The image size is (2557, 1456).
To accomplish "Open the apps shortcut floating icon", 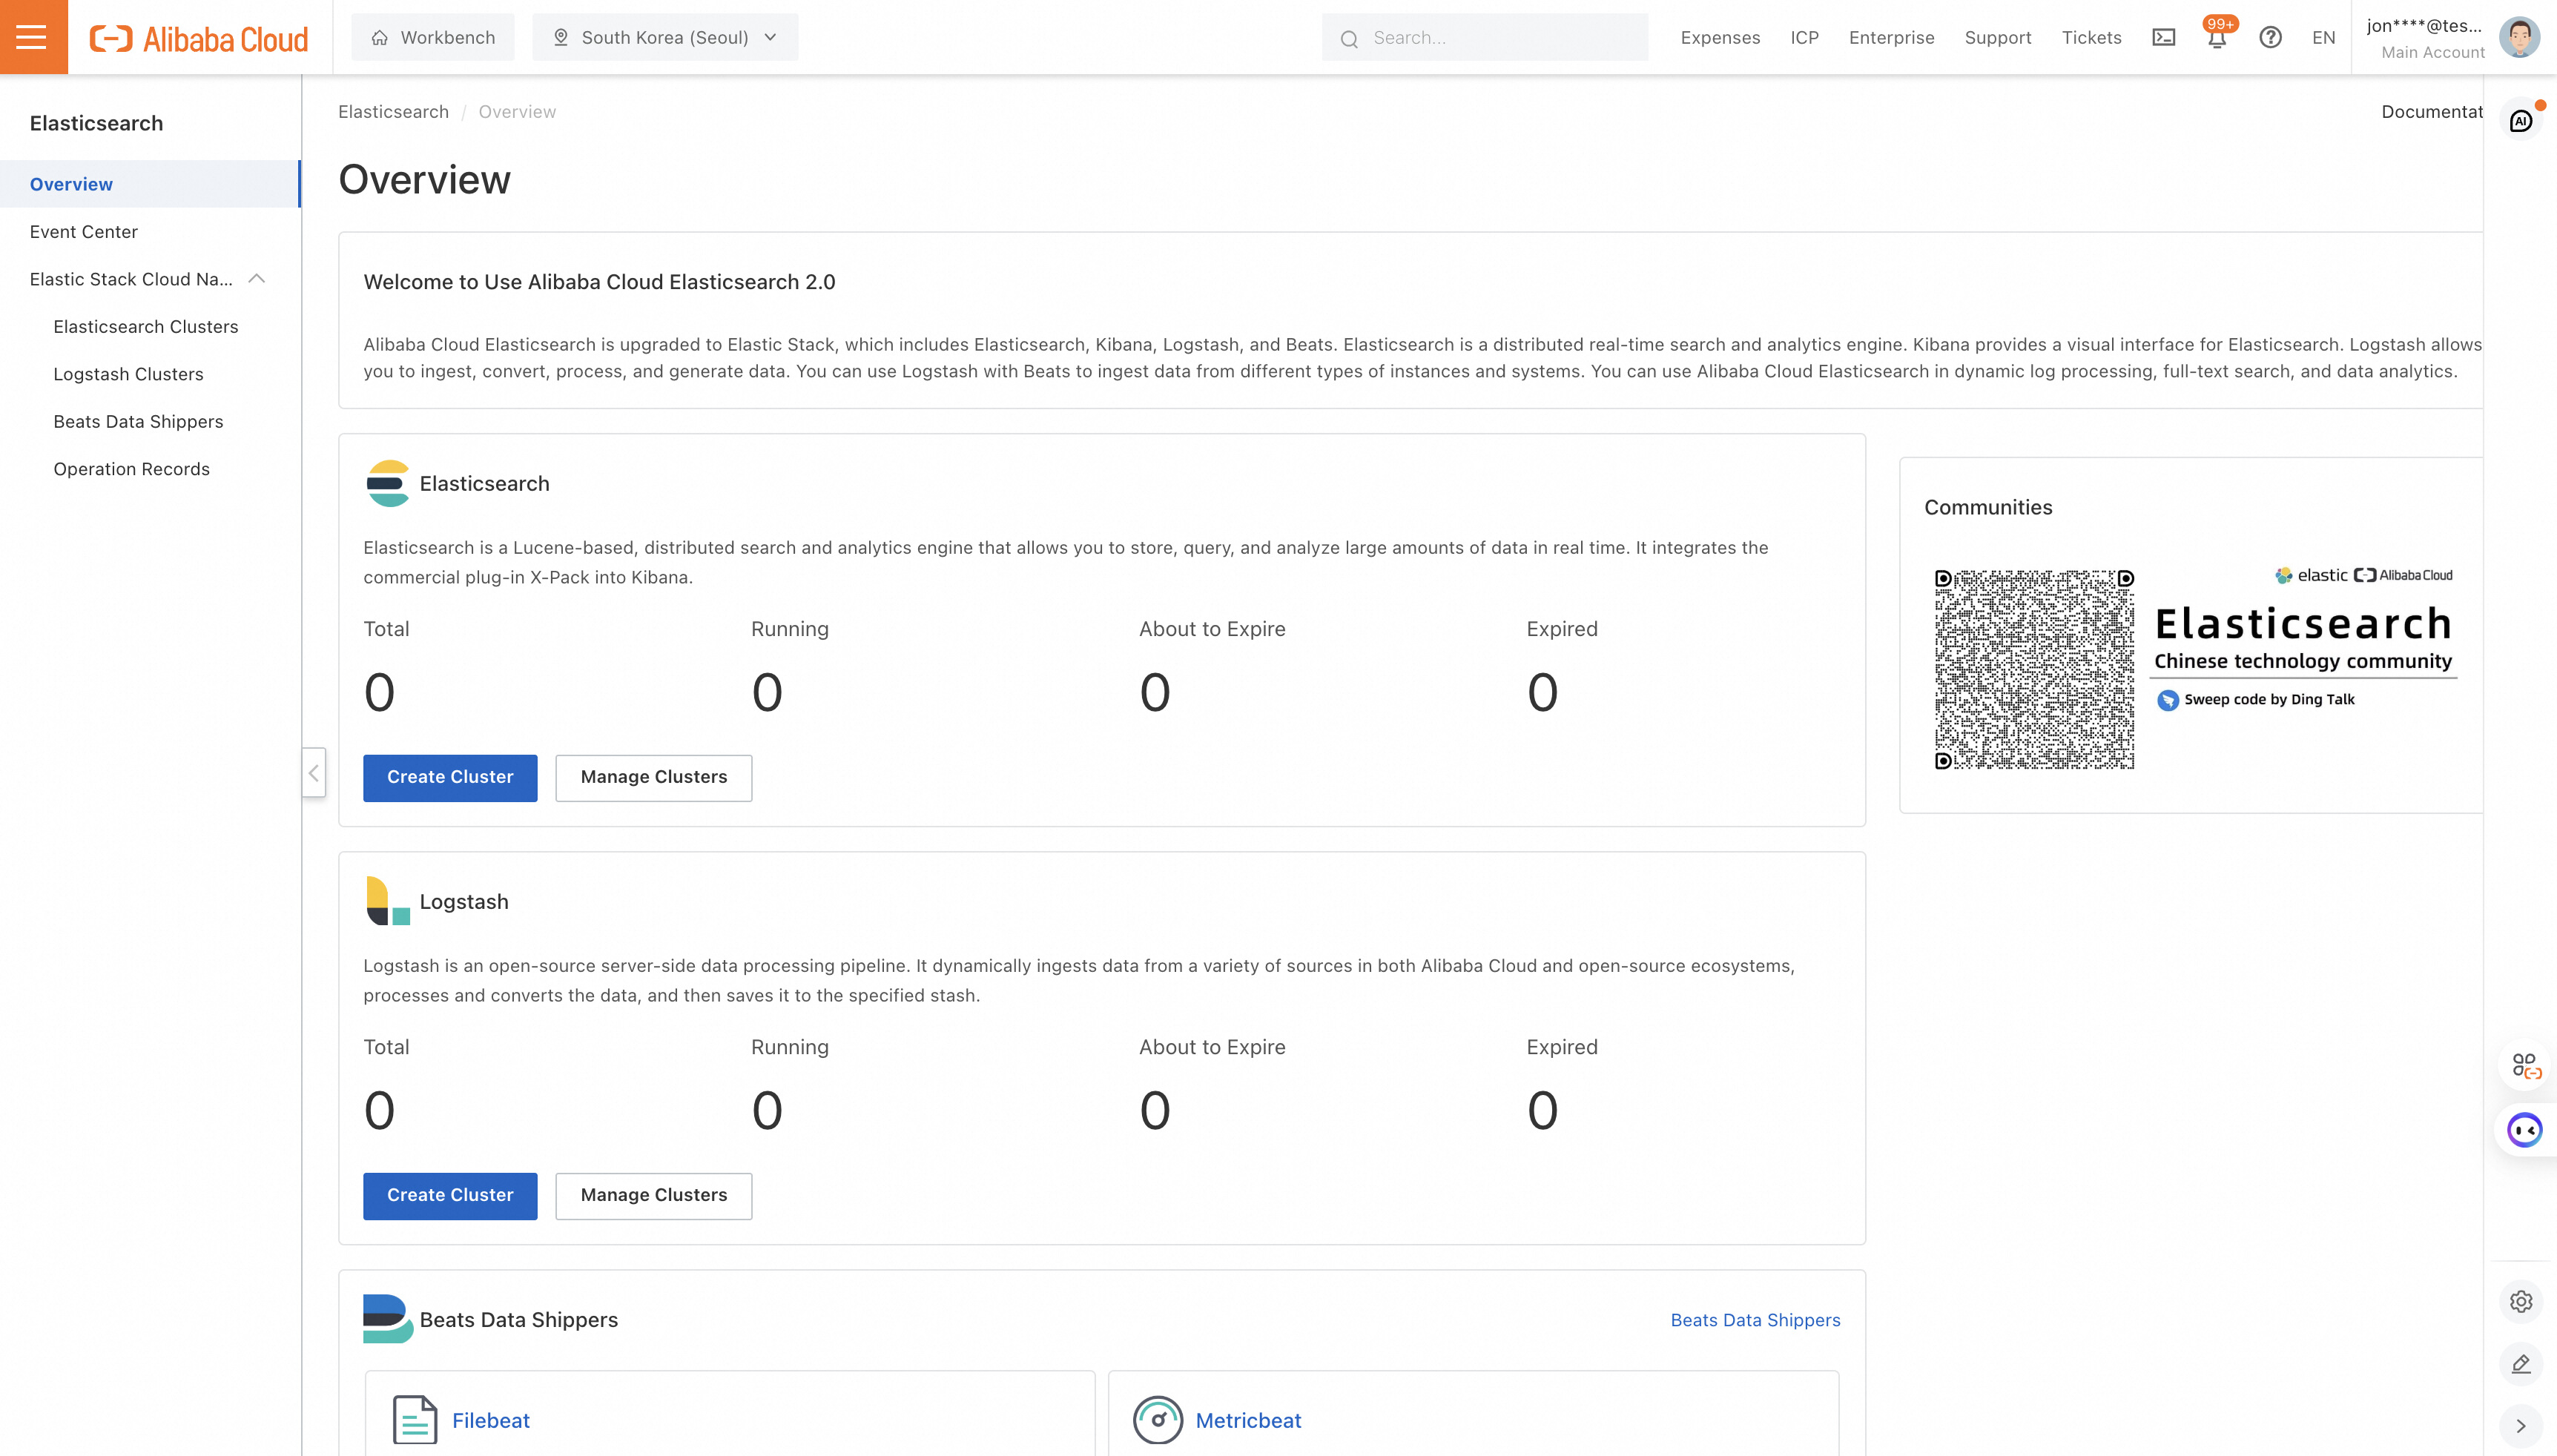I will (2526, 1066).
